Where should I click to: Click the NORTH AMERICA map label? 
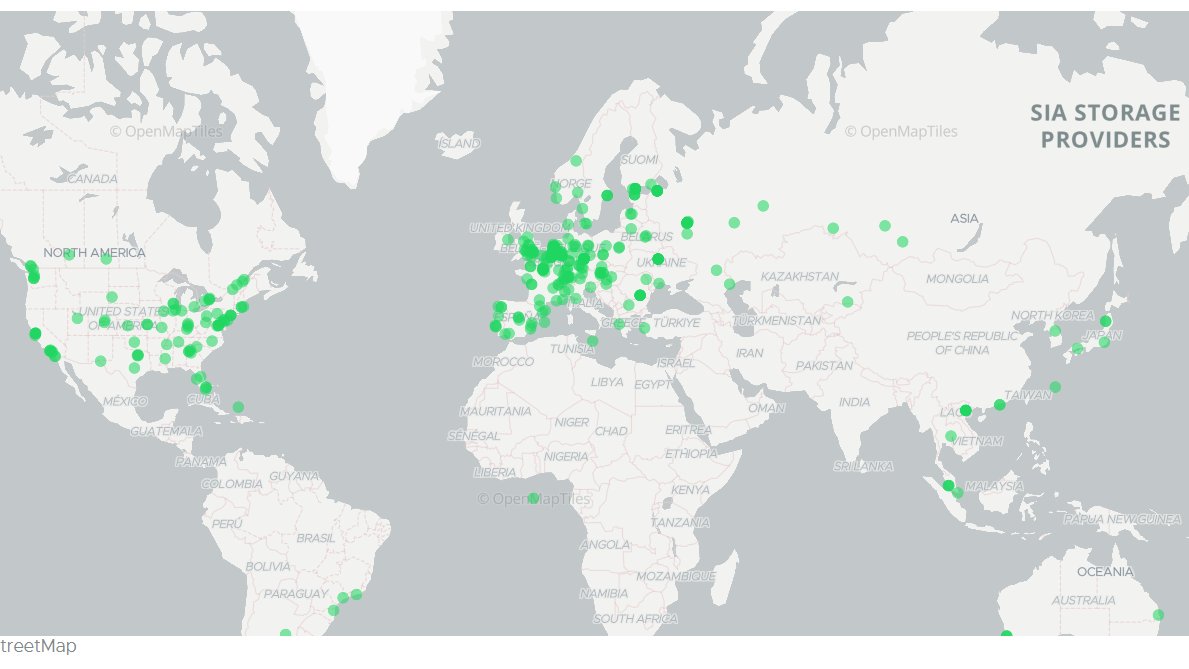pyautogui.click(x=94, y=253)
